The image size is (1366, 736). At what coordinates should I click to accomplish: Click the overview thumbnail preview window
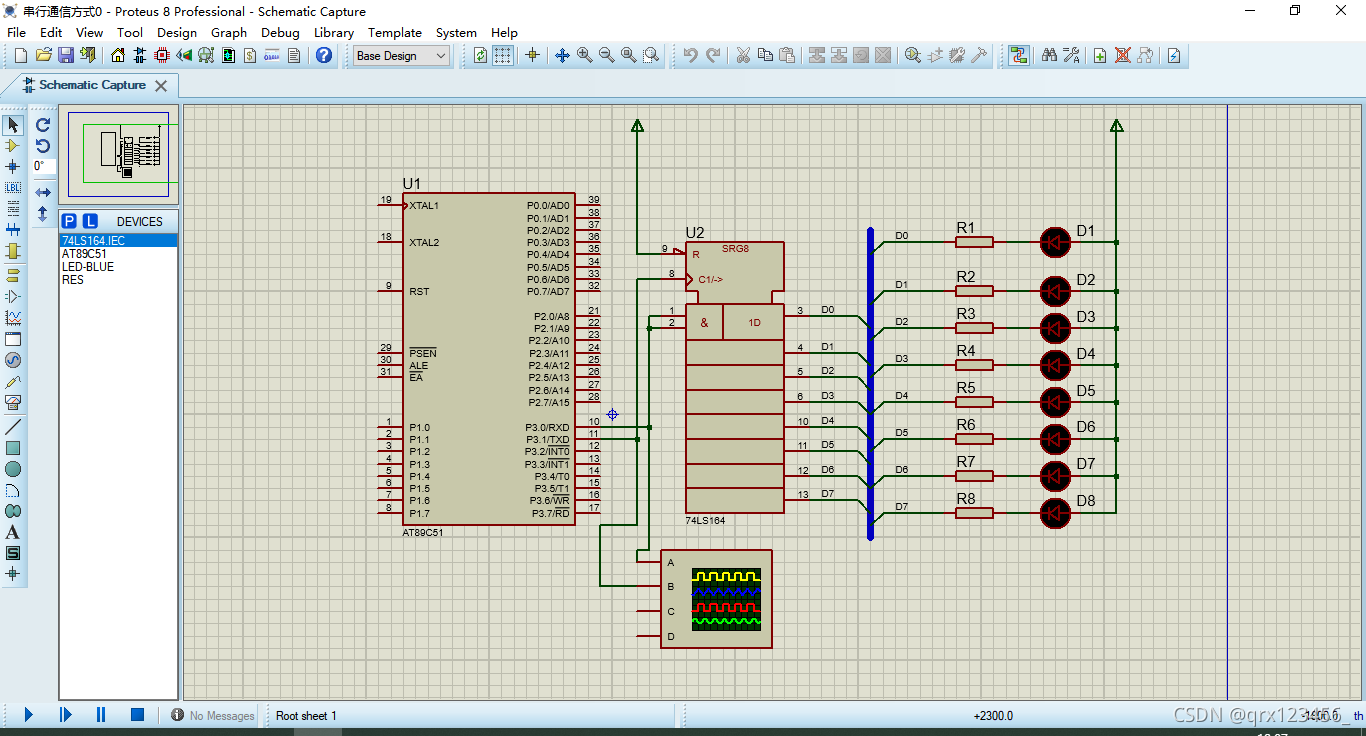click(119, 155)
